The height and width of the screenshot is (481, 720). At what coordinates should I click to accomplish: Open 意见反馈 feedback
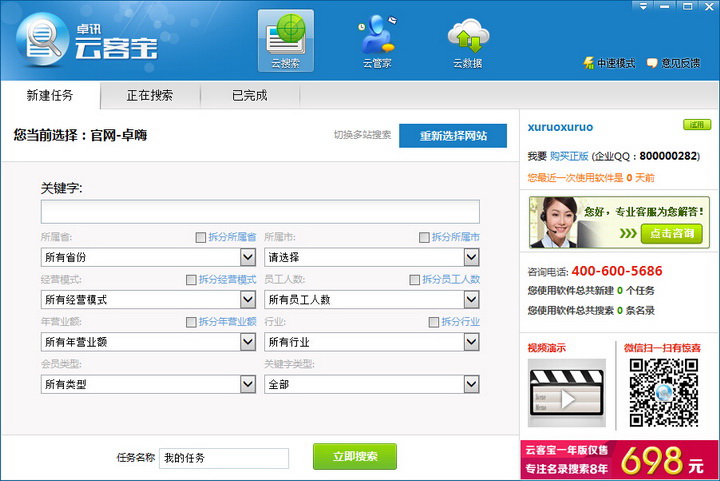[x=674, y=63]
